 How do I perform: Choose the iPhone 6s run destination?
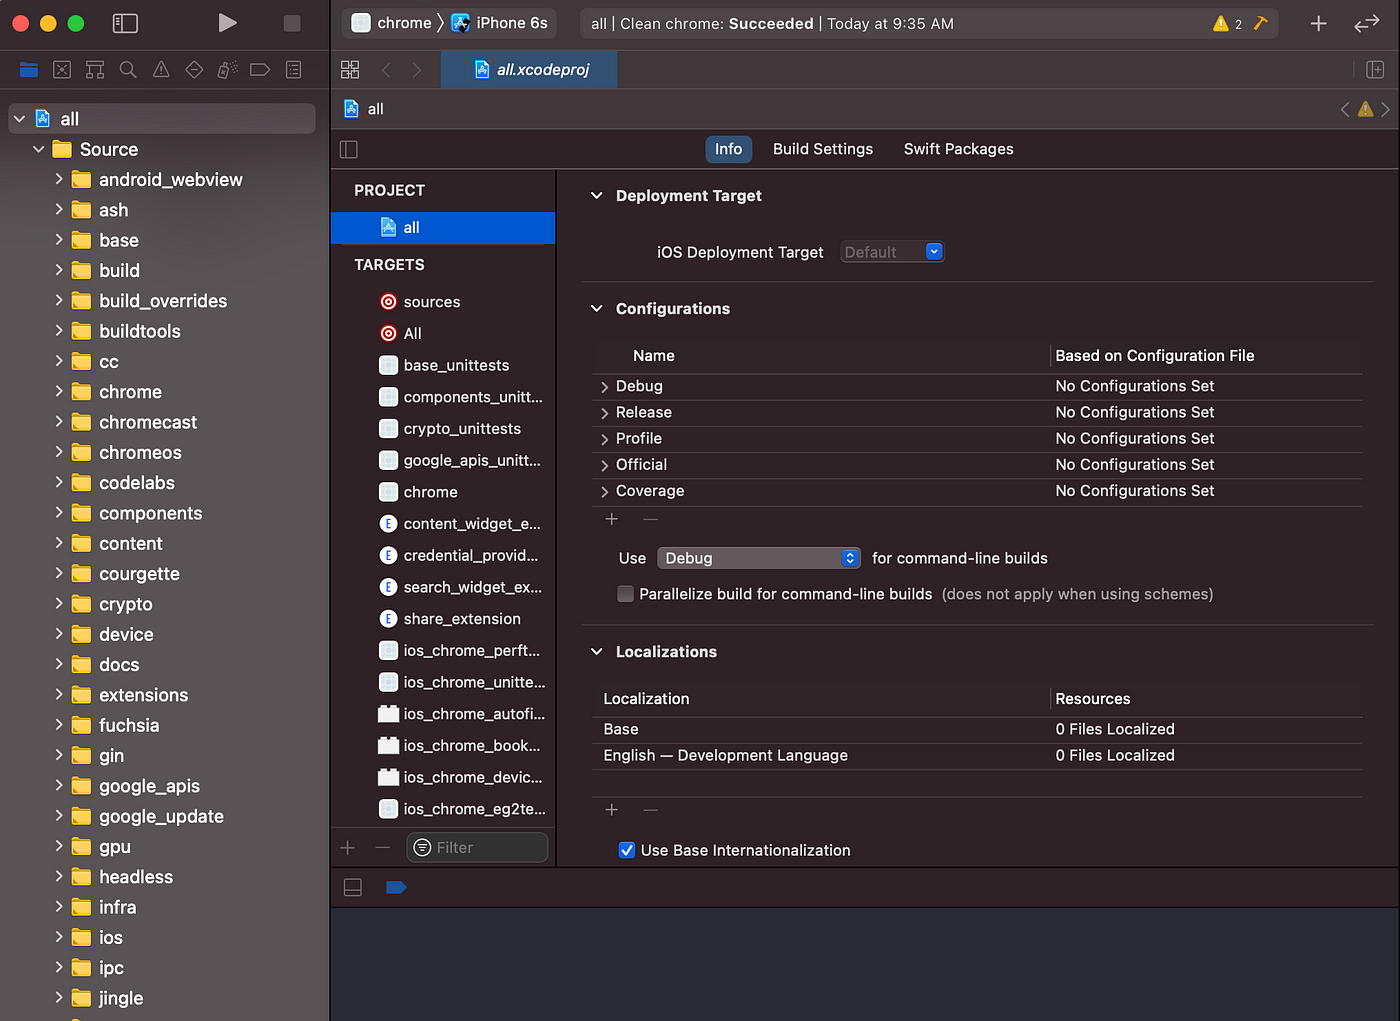click(500, 23)
